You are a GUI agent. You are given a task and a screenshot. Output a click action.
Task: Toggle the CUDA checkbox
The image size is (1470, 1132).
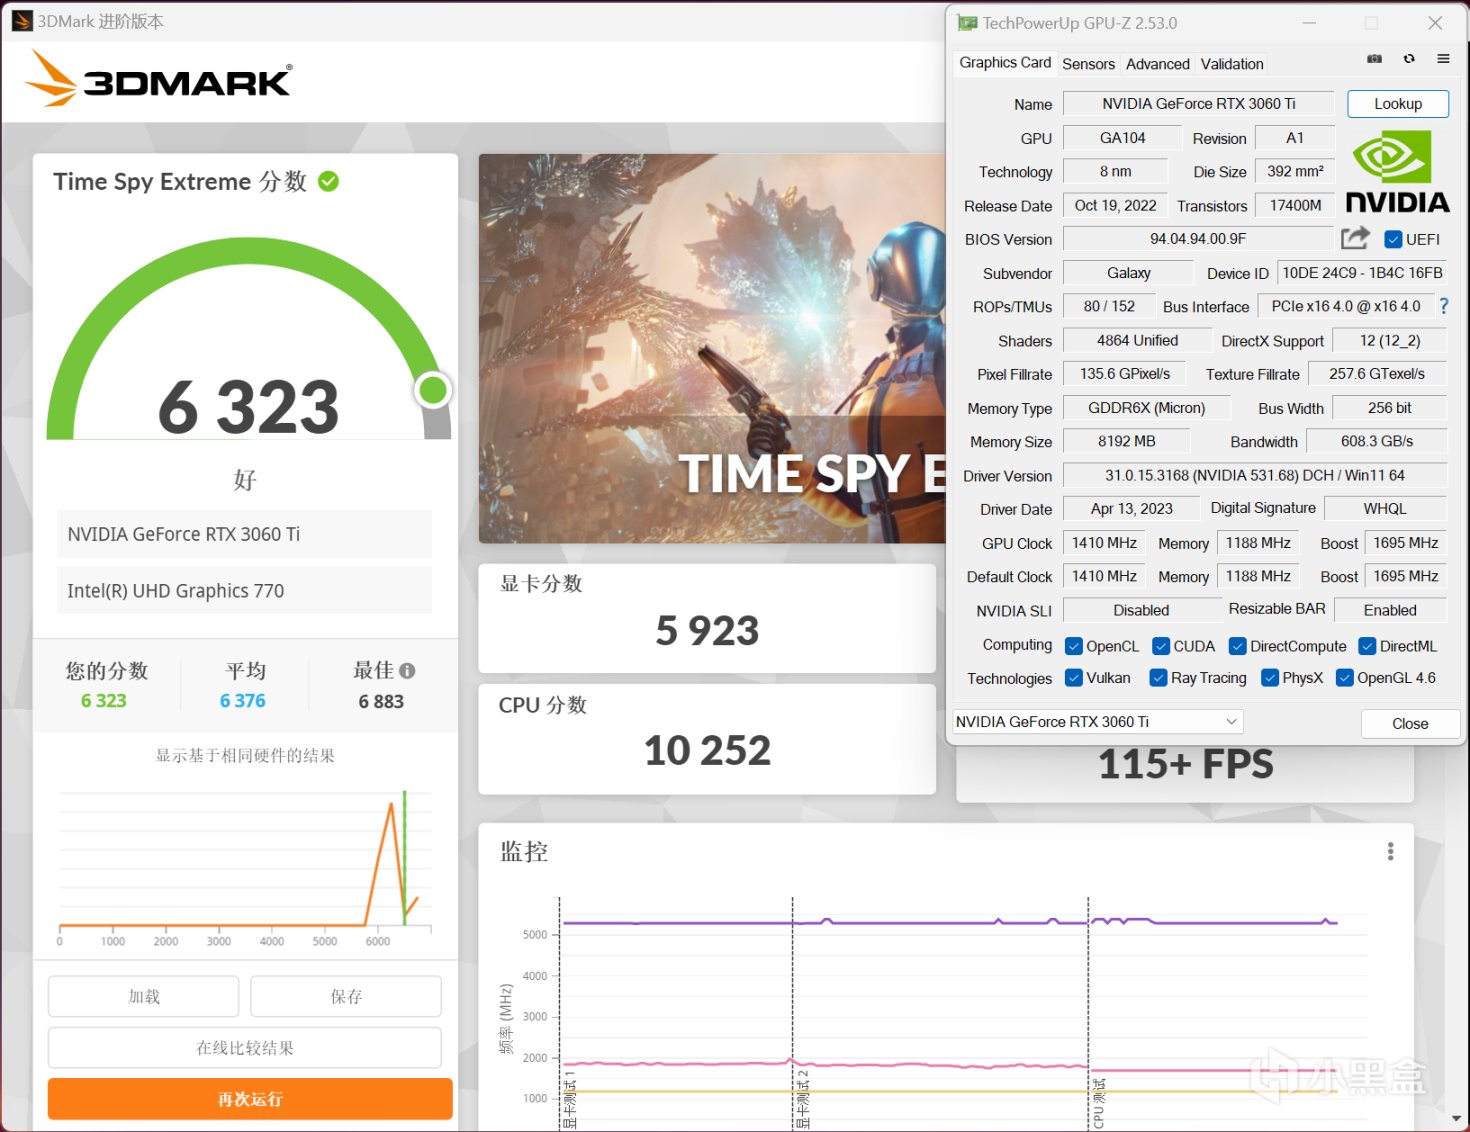(1161, 646)
